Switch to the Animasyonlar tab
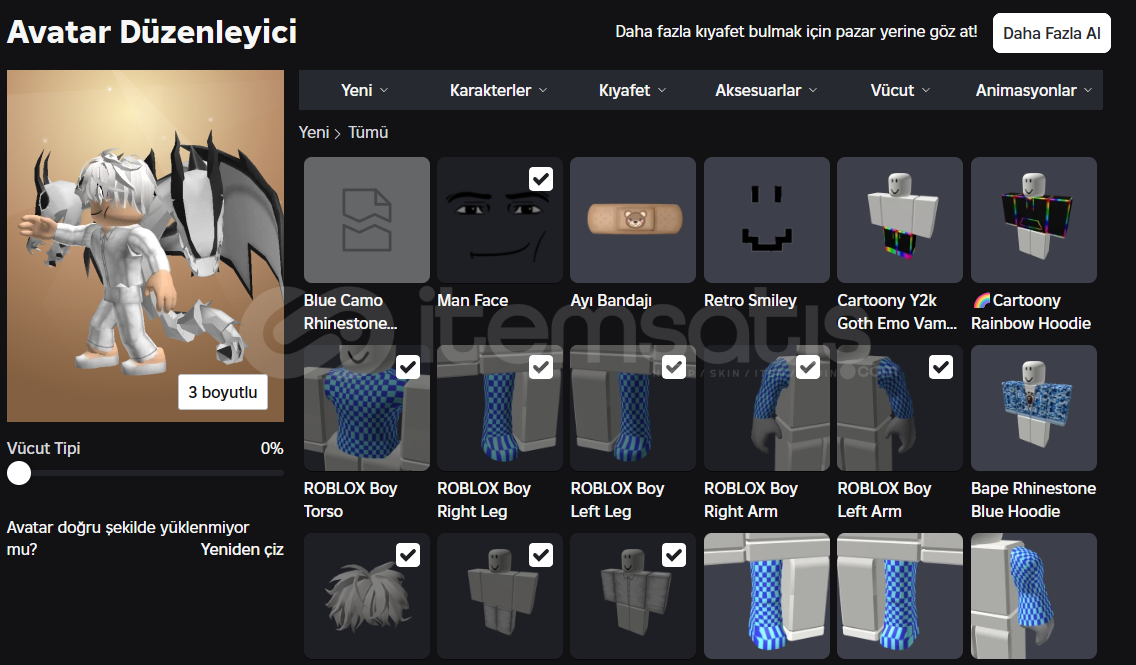1136x665 pixels. click(1026, 91)
